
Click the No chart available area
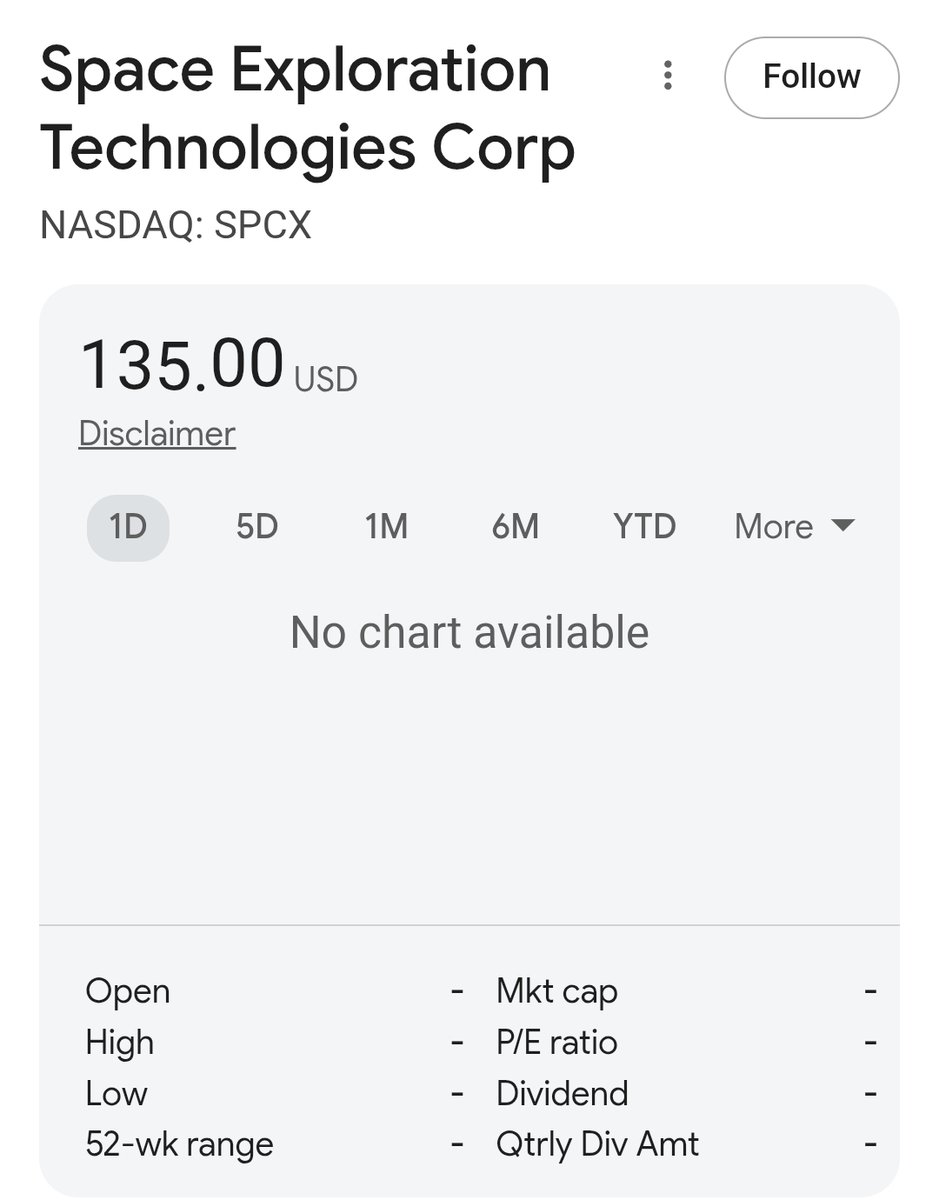coord(469,633)
